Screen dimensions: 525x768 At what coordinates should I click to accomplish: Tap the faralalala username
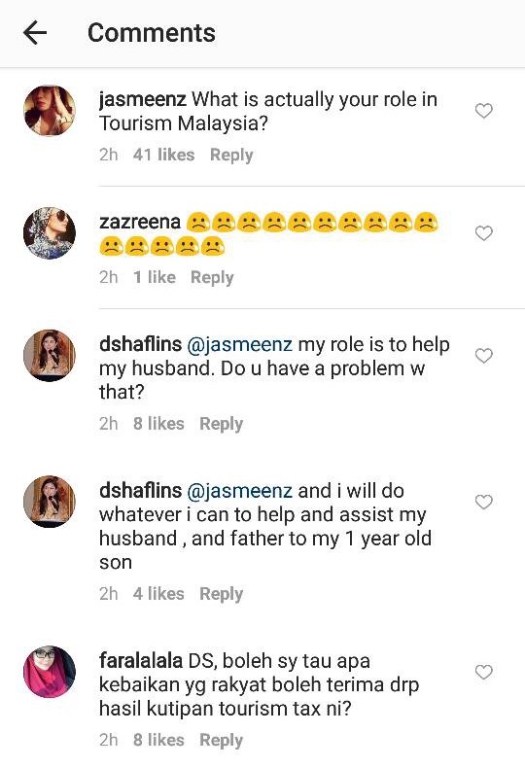click(141, 661)
